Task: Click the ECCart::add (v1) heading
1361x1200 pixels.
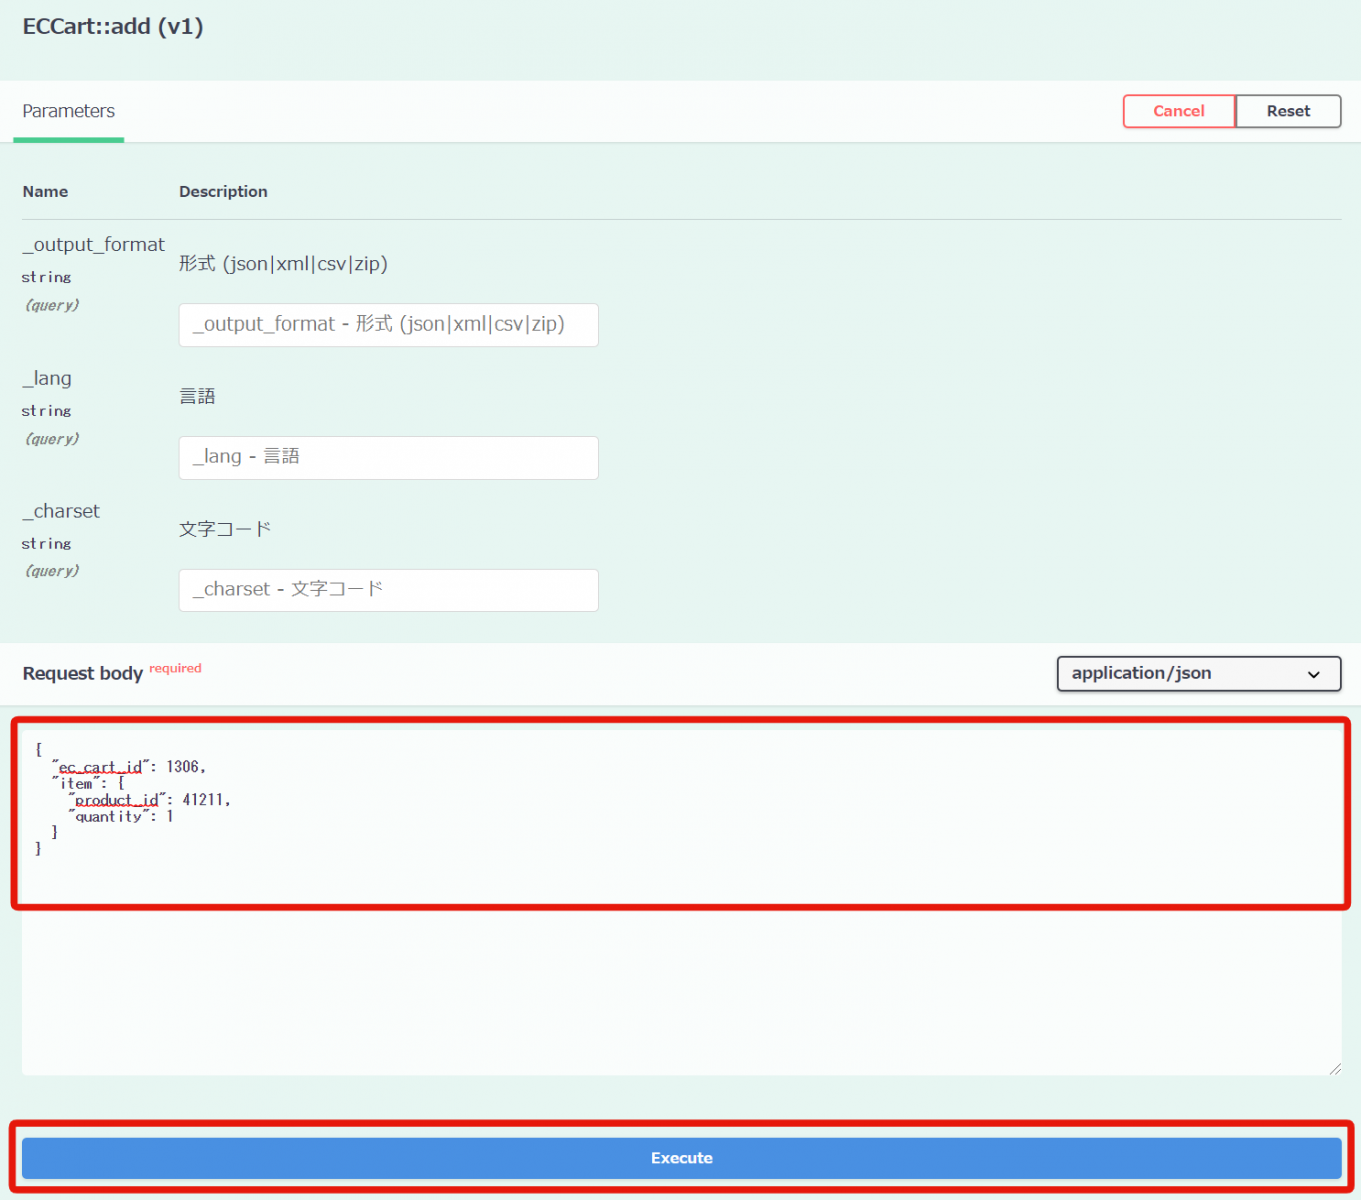Action: coord(113,26)
